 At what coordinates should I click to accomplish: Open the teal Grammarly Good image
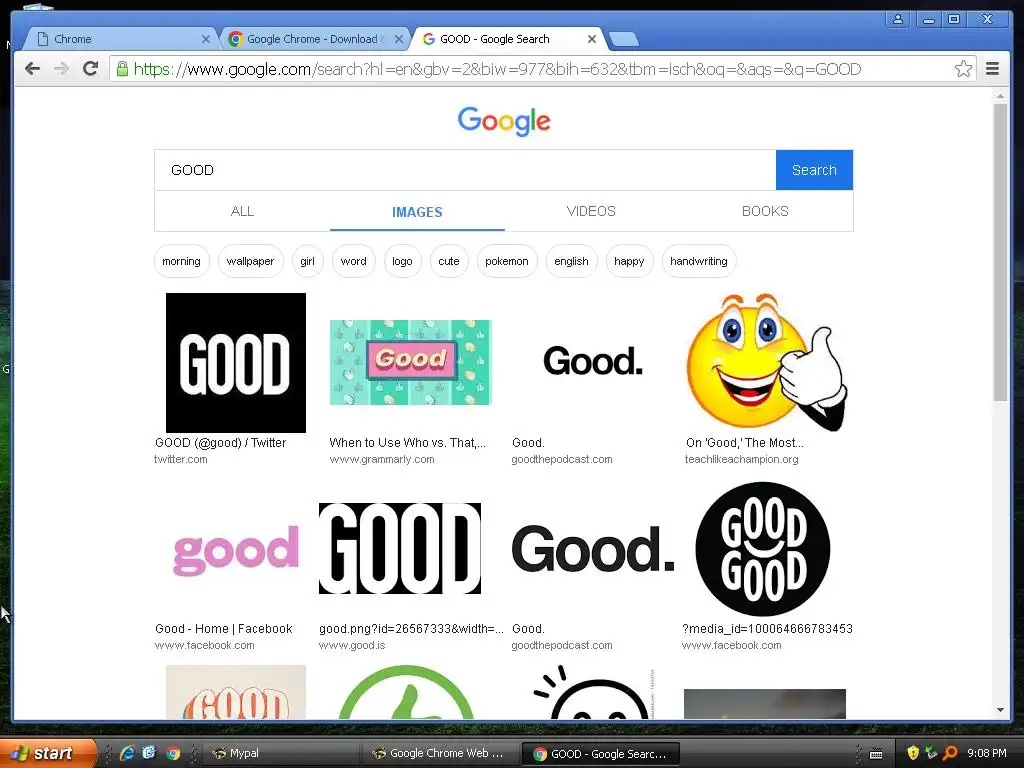pos(410,362)
